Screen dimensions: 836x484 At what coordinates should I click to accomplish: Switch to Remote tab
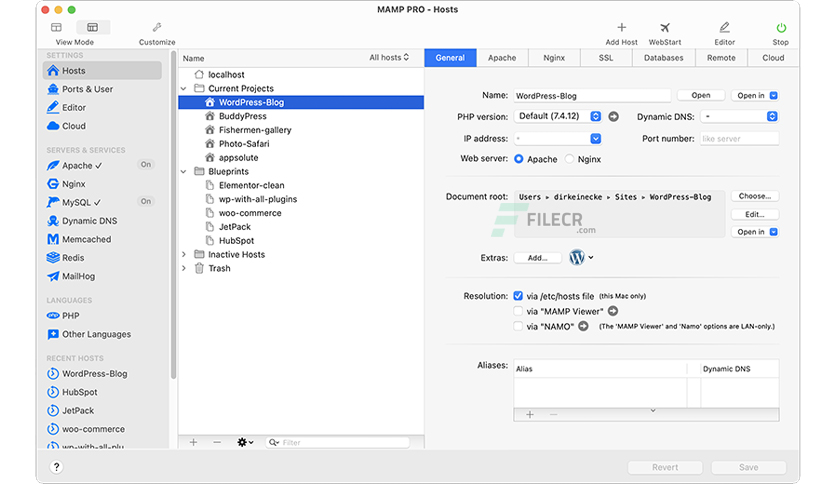(x=721, y=58)
